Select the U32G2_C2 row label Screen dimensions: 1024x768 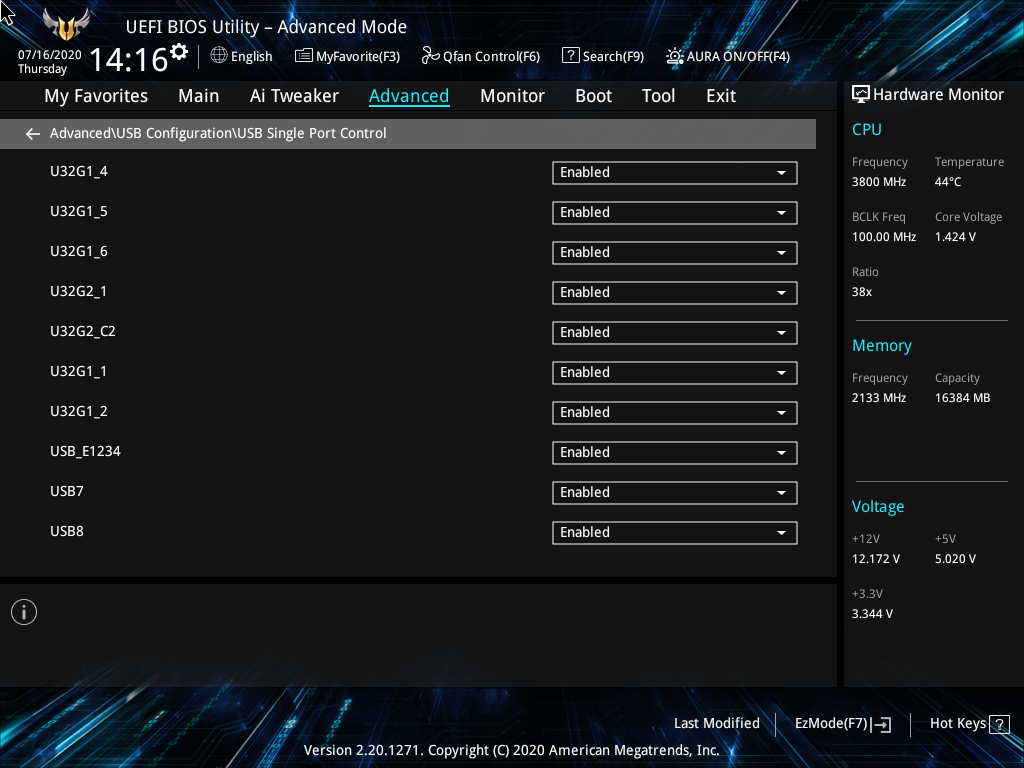pyautogui.click(x=83, y=332)
